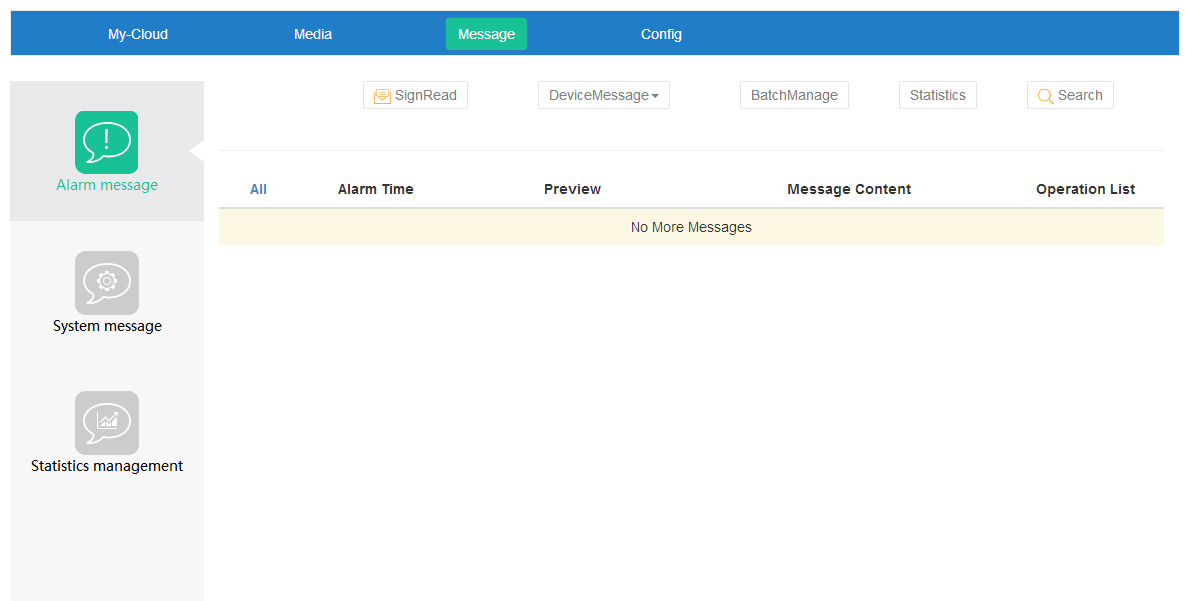Click the caret arrow beside DeviceMessage
Screen dimensions: 1185x601
tap(655, 96)
